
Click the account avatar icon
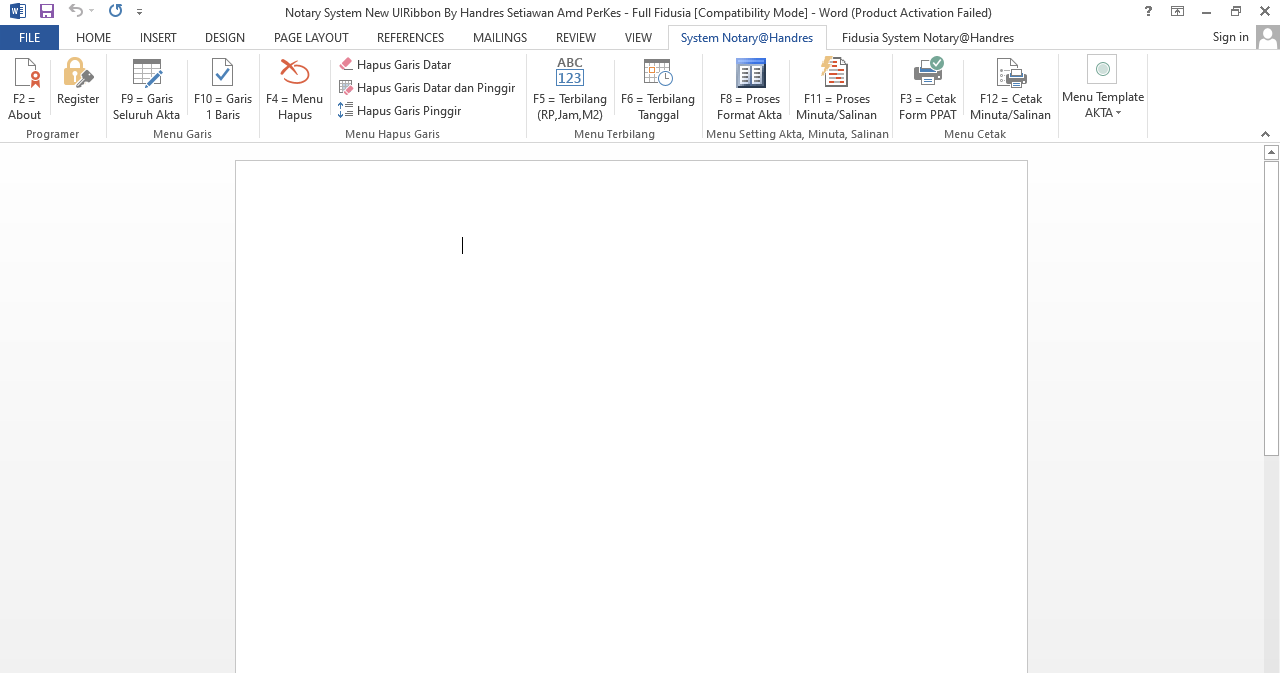(x=1267, y=38)
